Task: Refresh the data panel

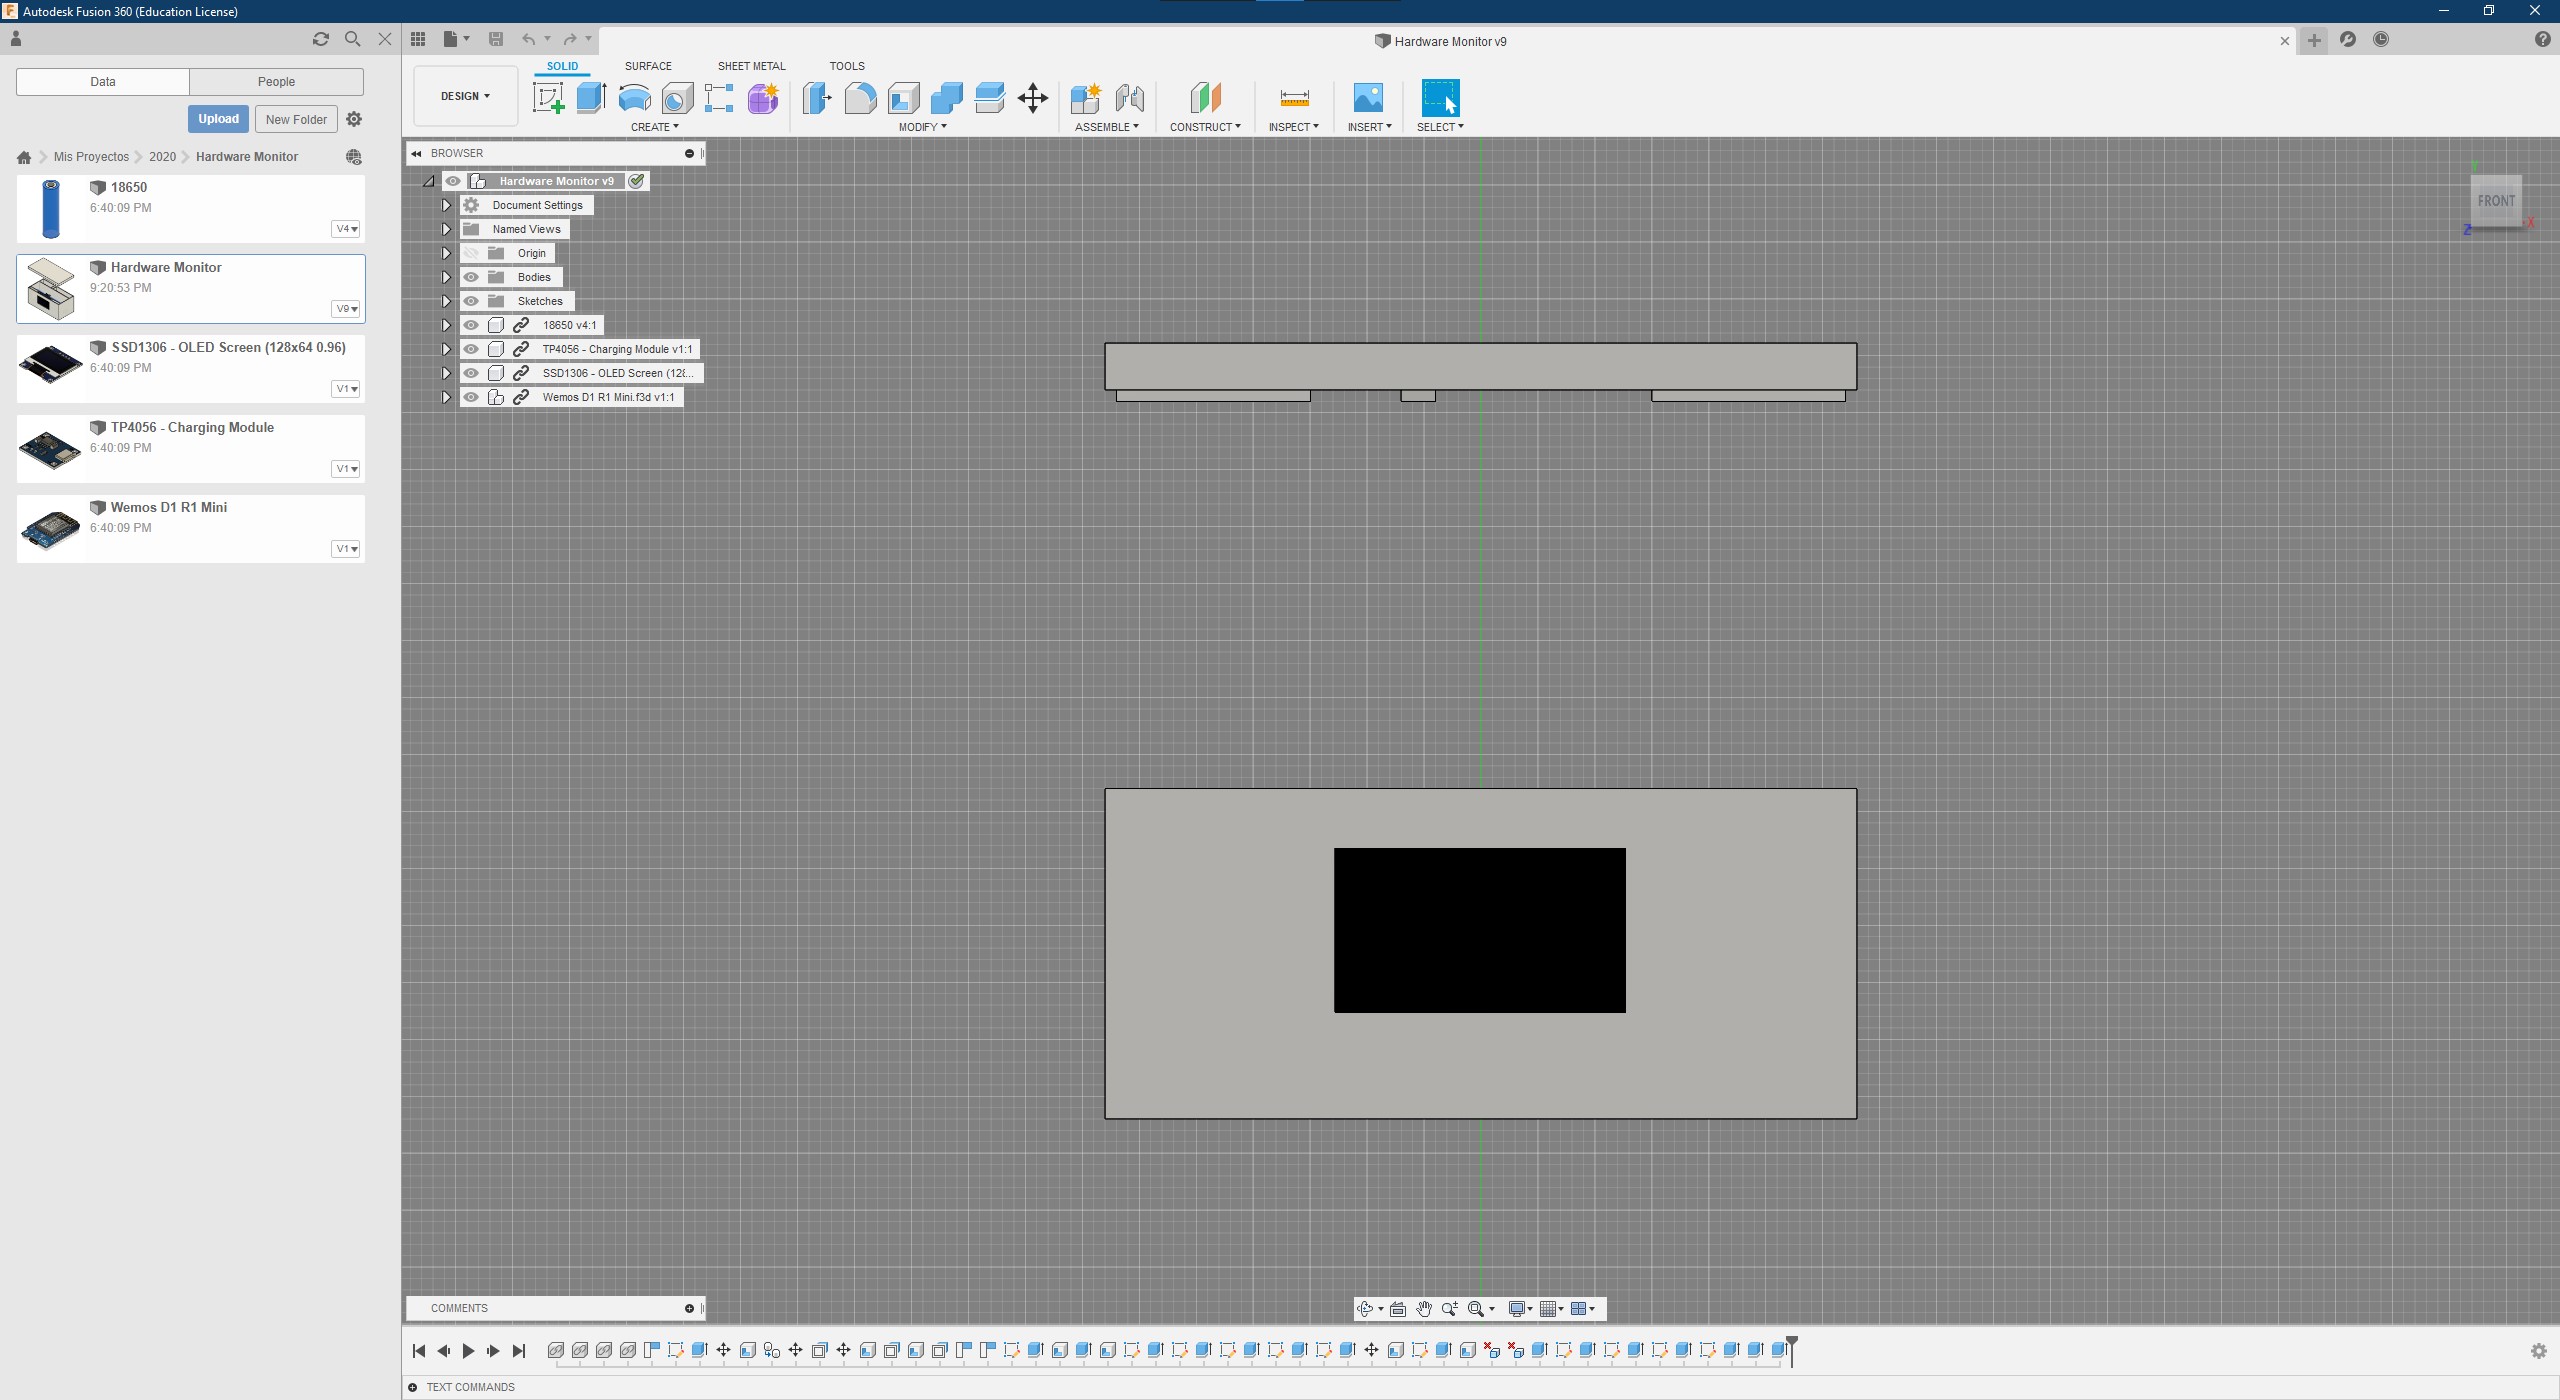Action: (321, 39)
